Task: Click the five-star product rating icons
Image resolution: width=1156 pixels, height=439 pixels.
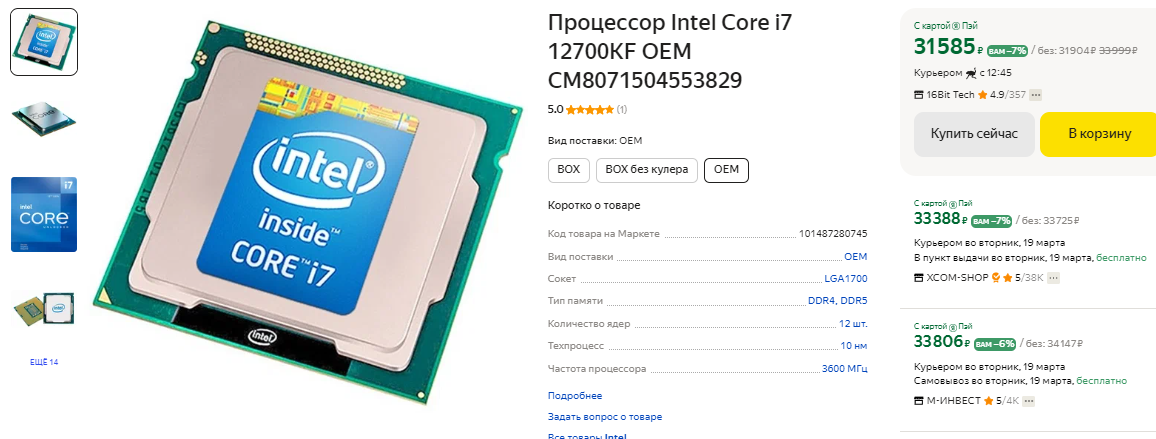Action: 590,109
